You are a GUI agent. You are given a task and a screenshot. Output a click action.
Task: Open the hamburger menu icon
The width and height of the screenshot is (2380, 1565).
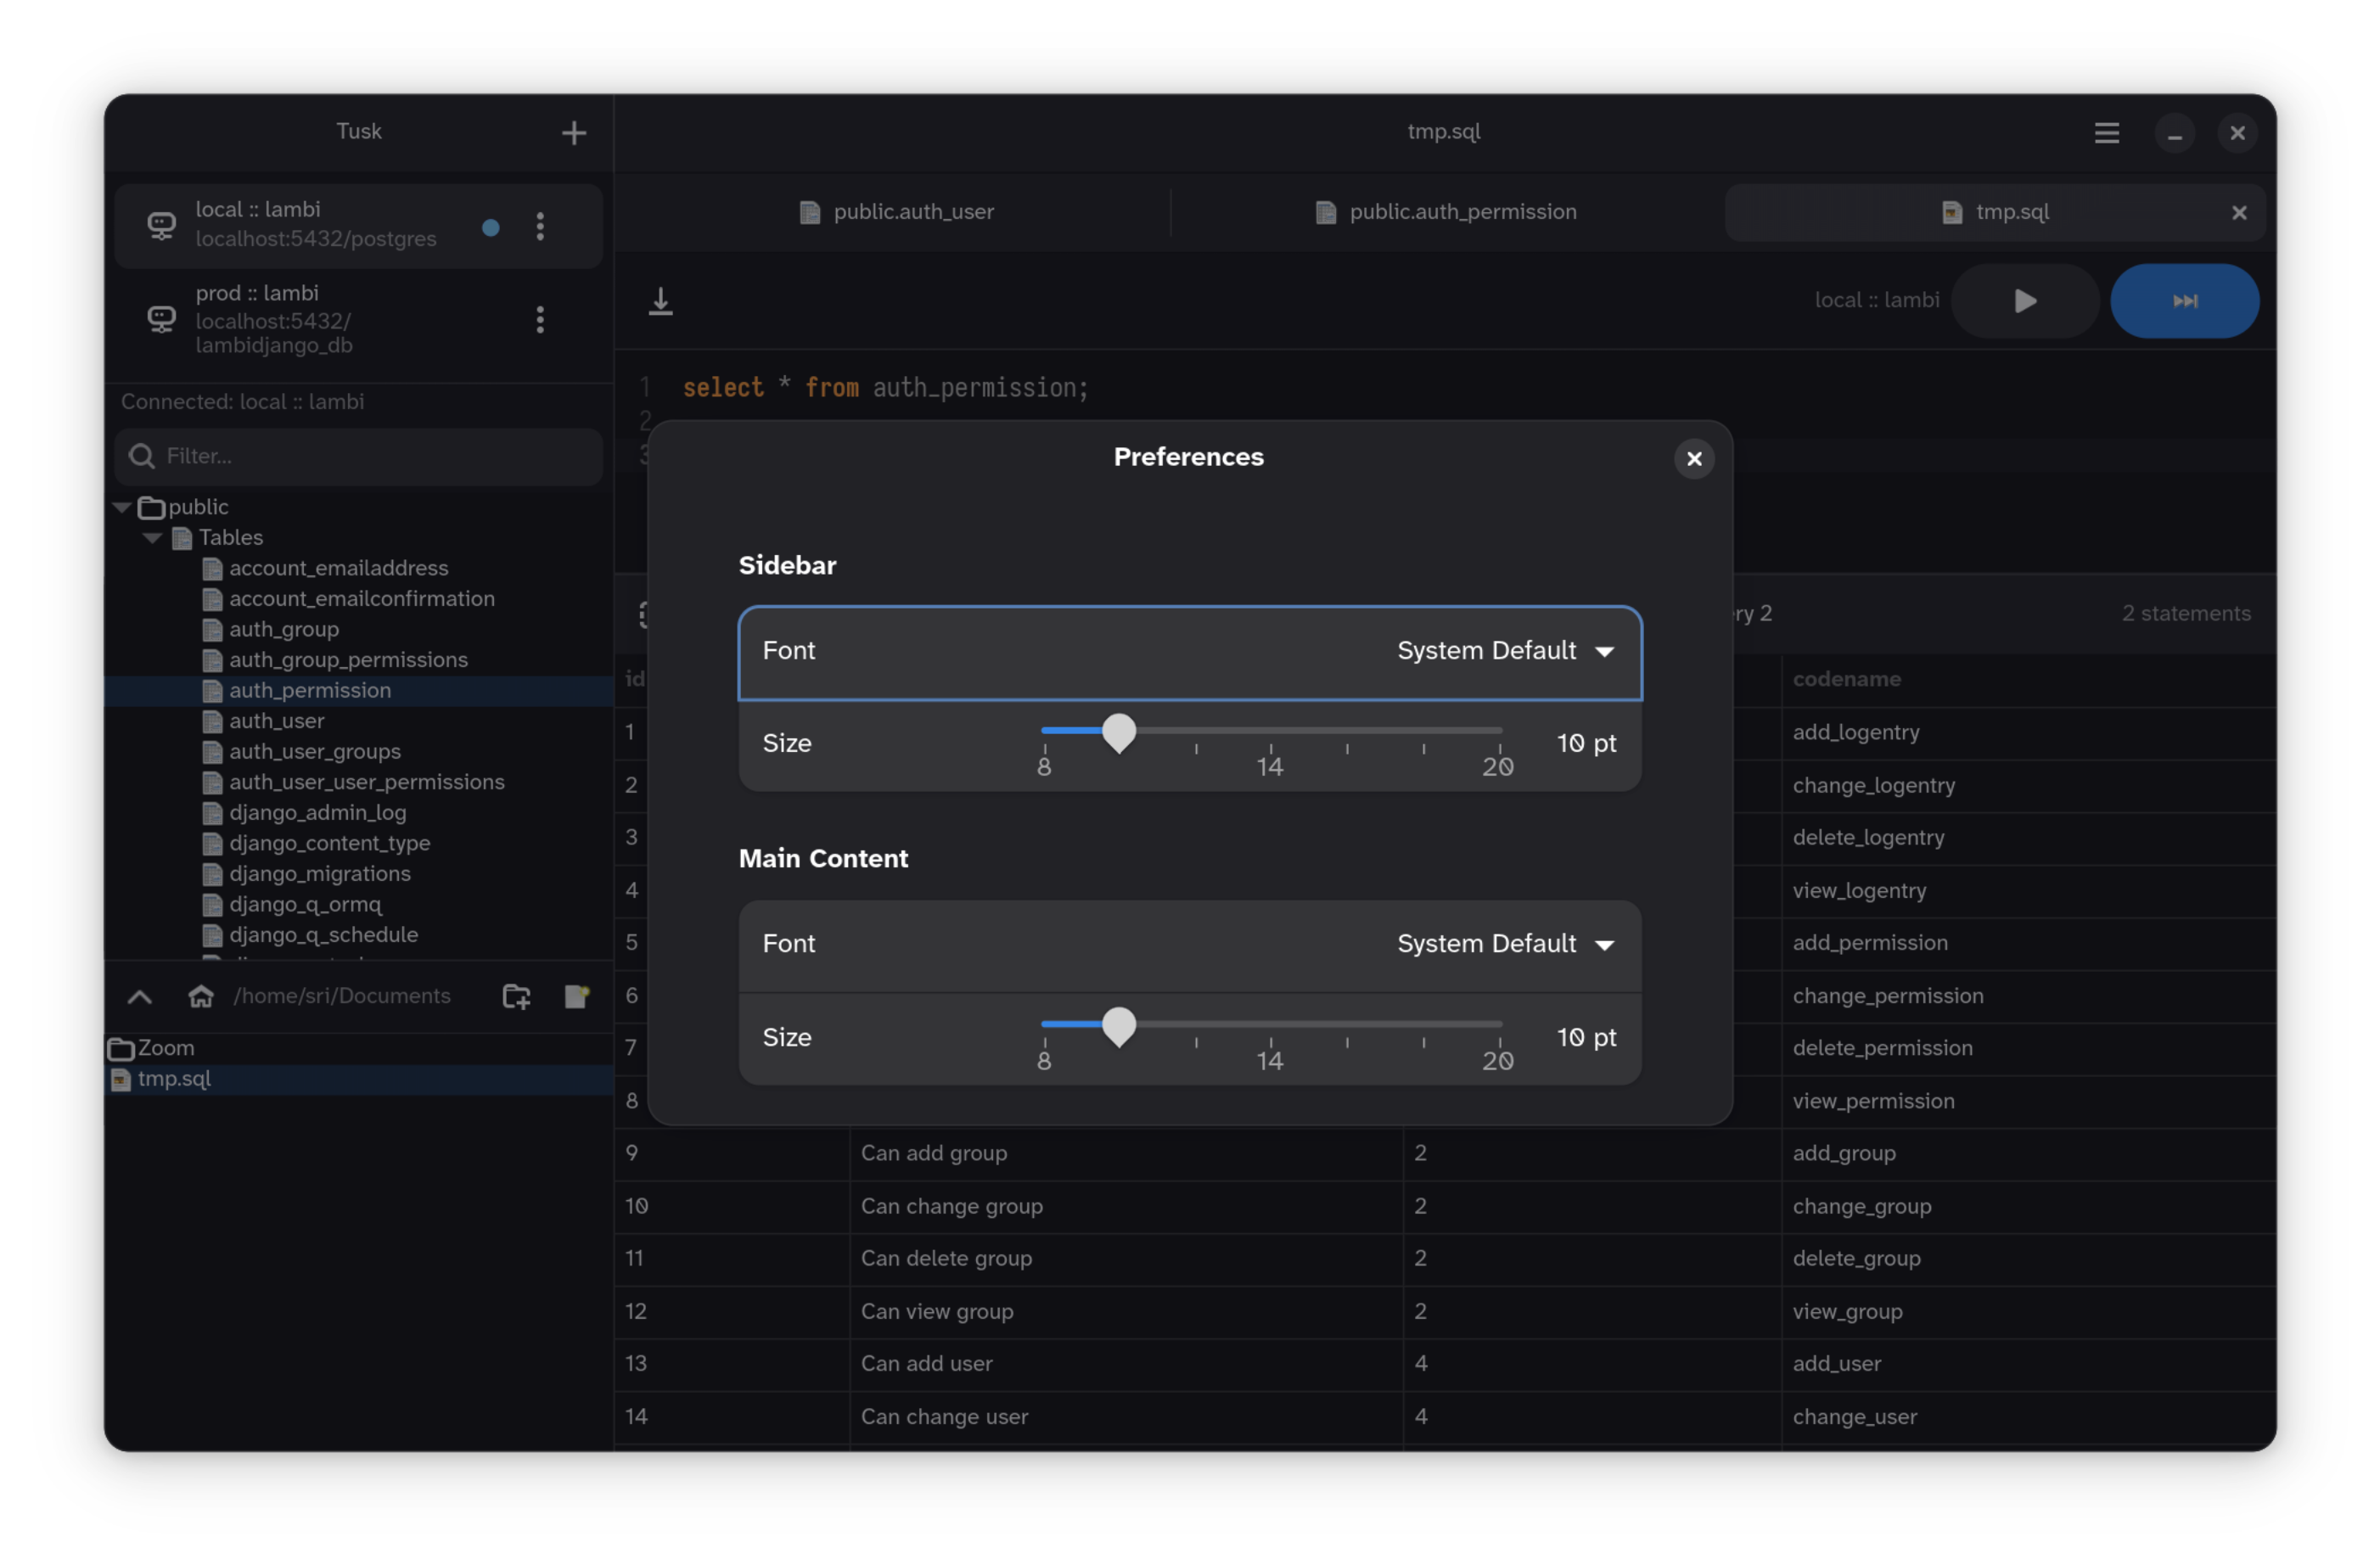point(2107,132)
